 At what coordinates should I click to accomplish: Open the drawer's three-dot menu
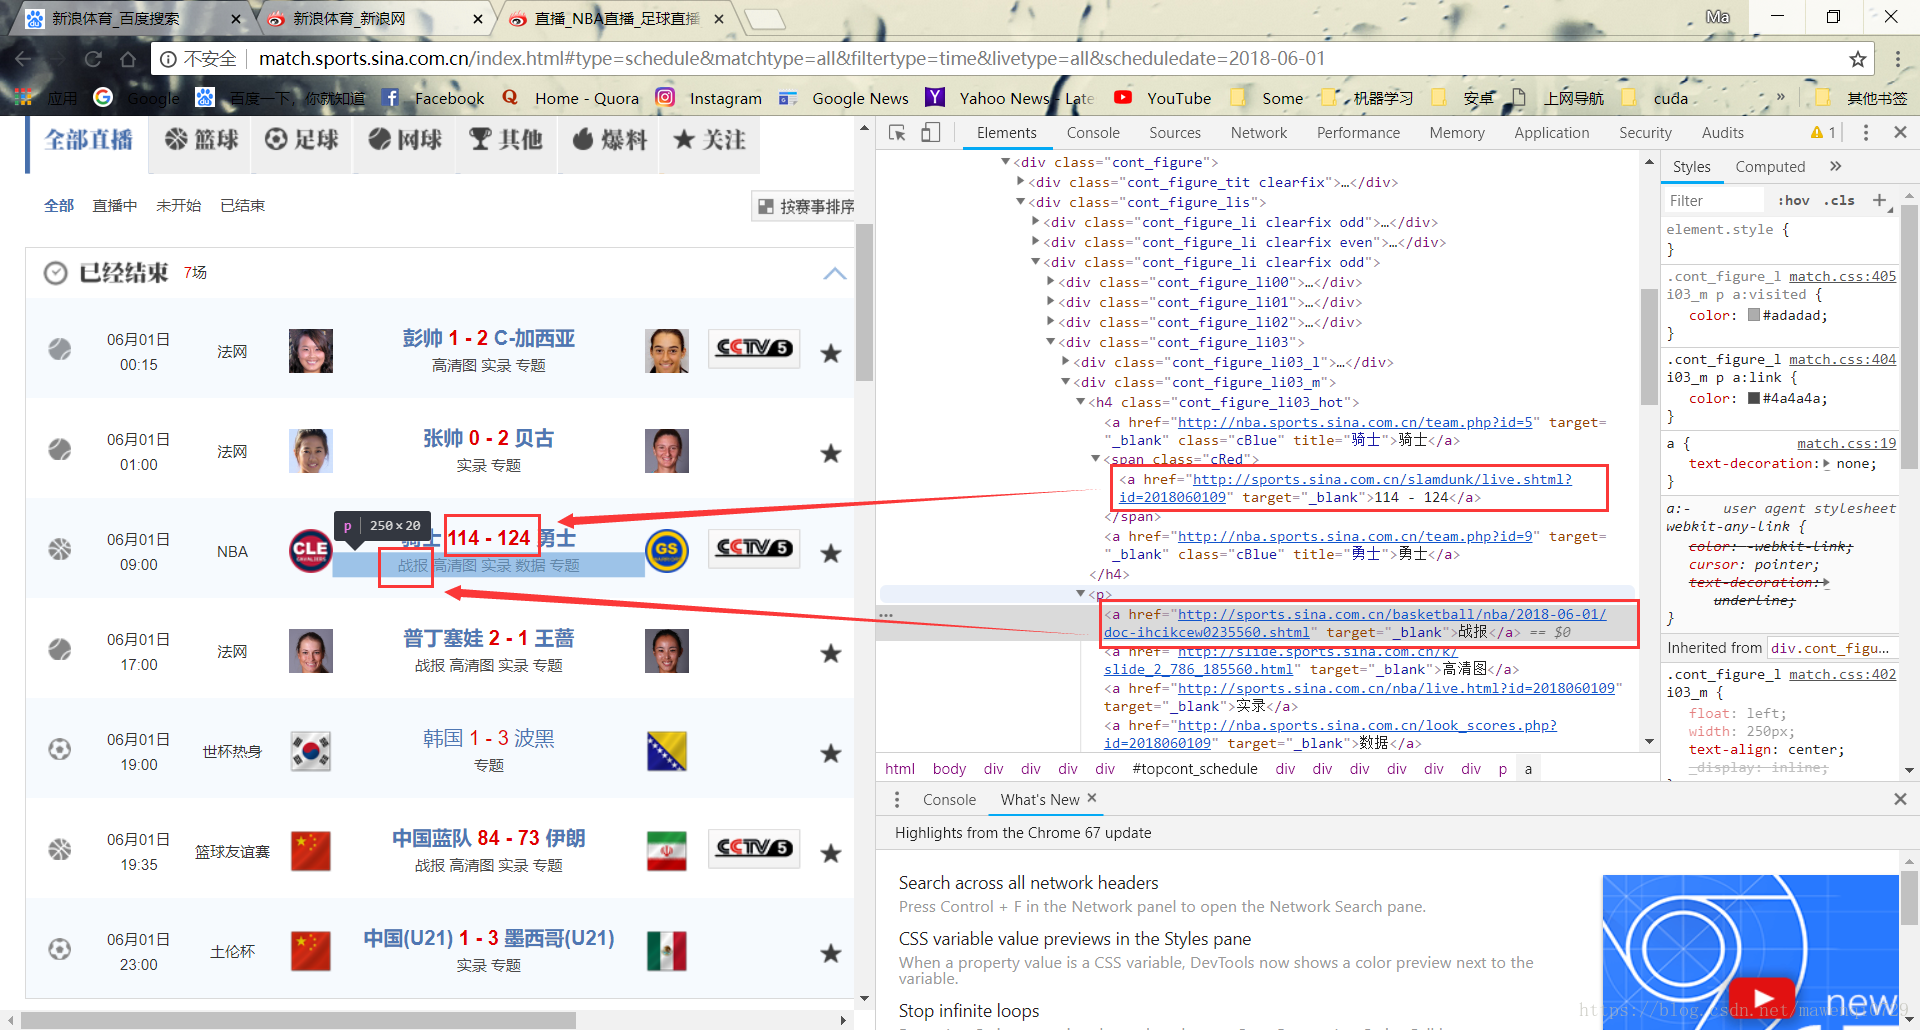(897, 800)
